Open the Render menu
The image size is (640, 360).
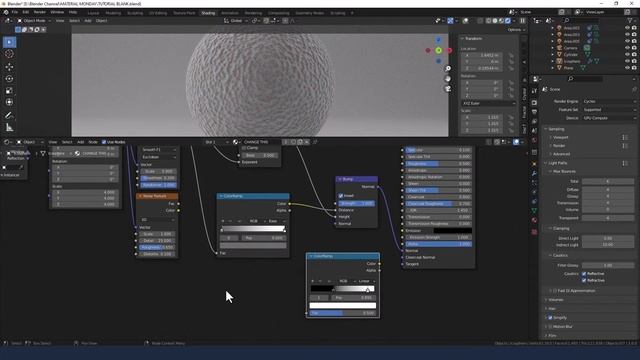[40, 12]
